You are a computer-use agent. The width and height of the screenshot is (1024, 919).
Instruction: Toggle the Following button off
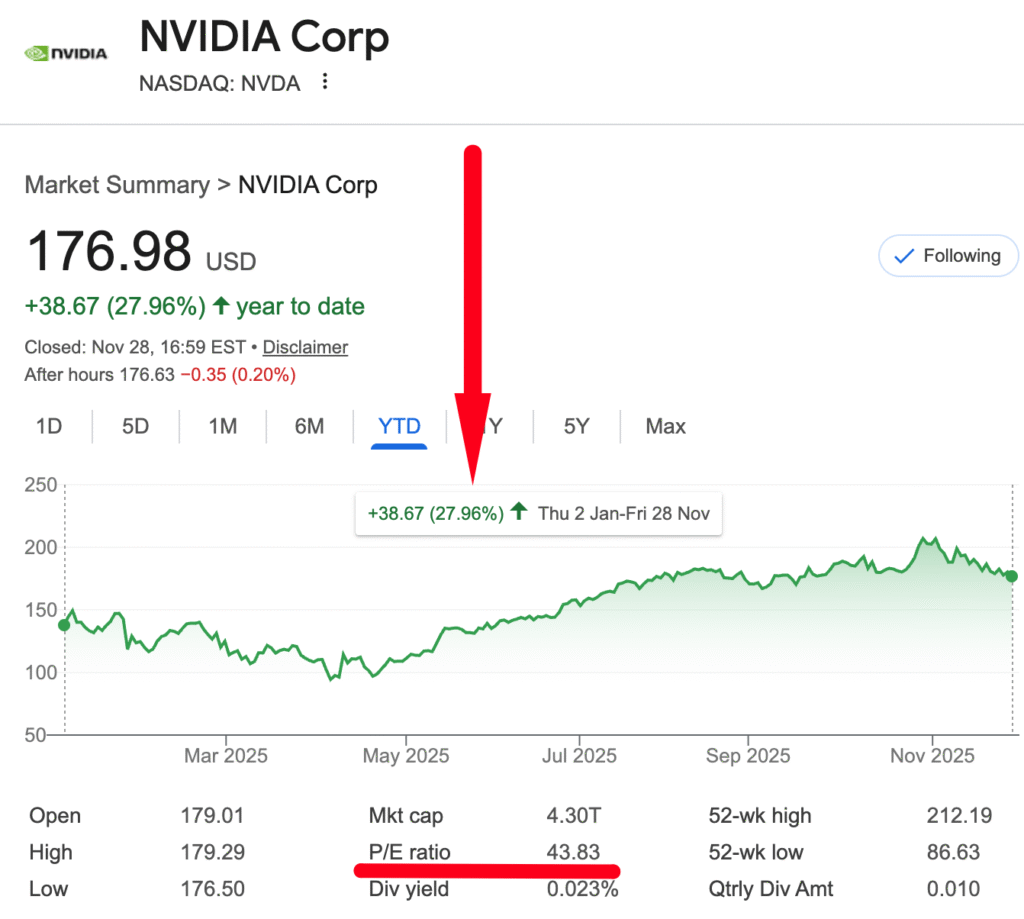coord(948,256)
